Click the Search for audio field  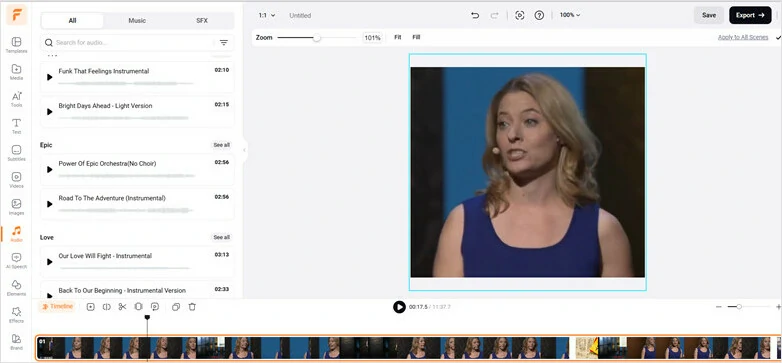[x=128, y=42]
